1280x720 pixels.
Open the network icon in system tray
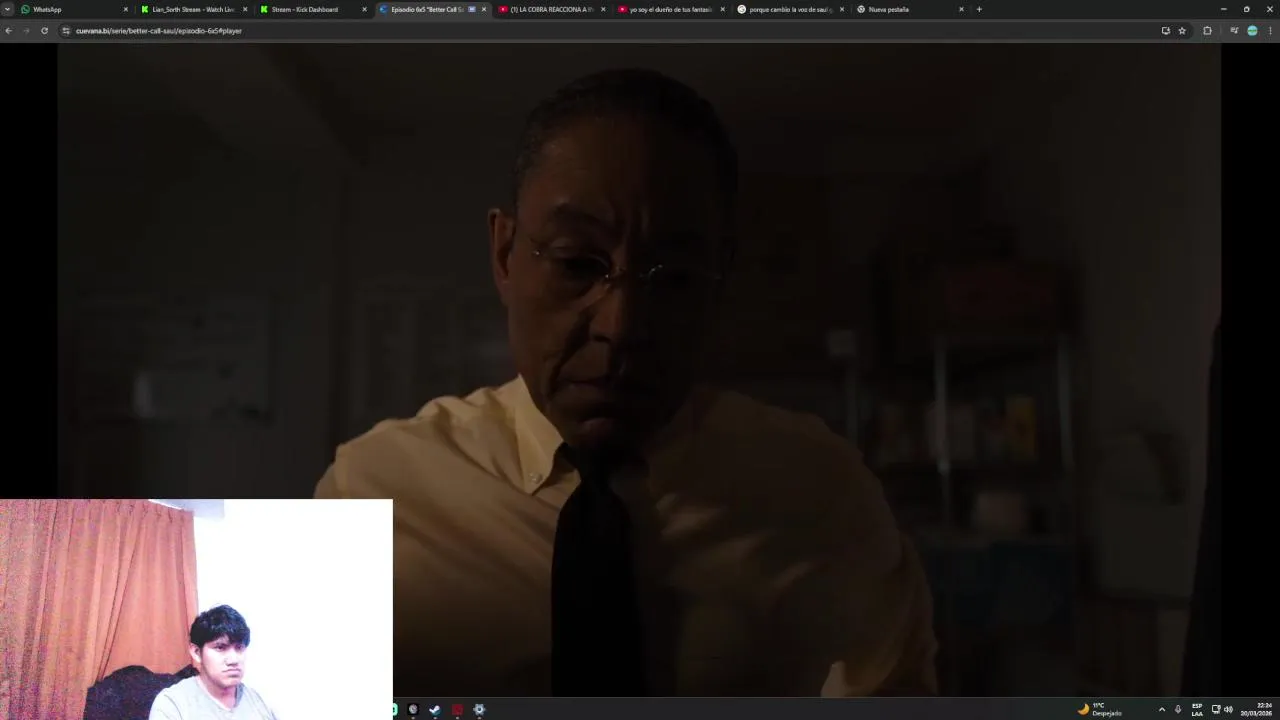coord(1216,709)
